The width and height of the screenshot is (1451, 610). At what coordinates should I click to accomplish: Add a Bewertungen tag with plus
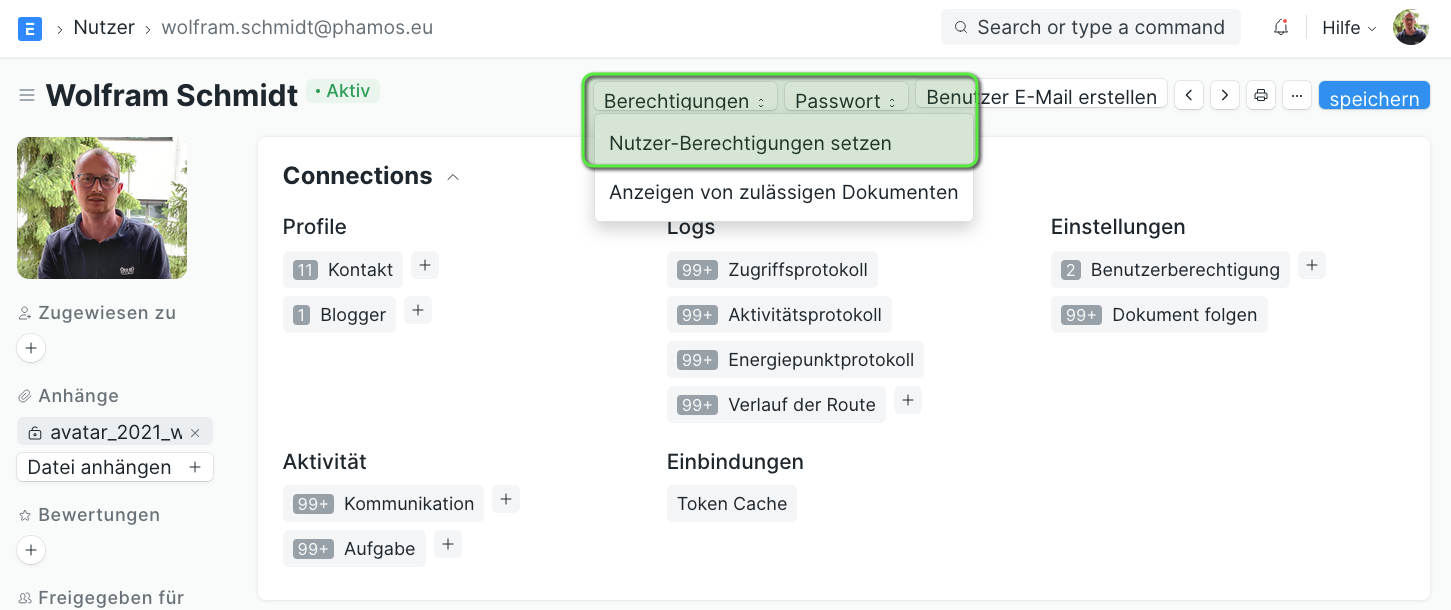coord(31,550)
